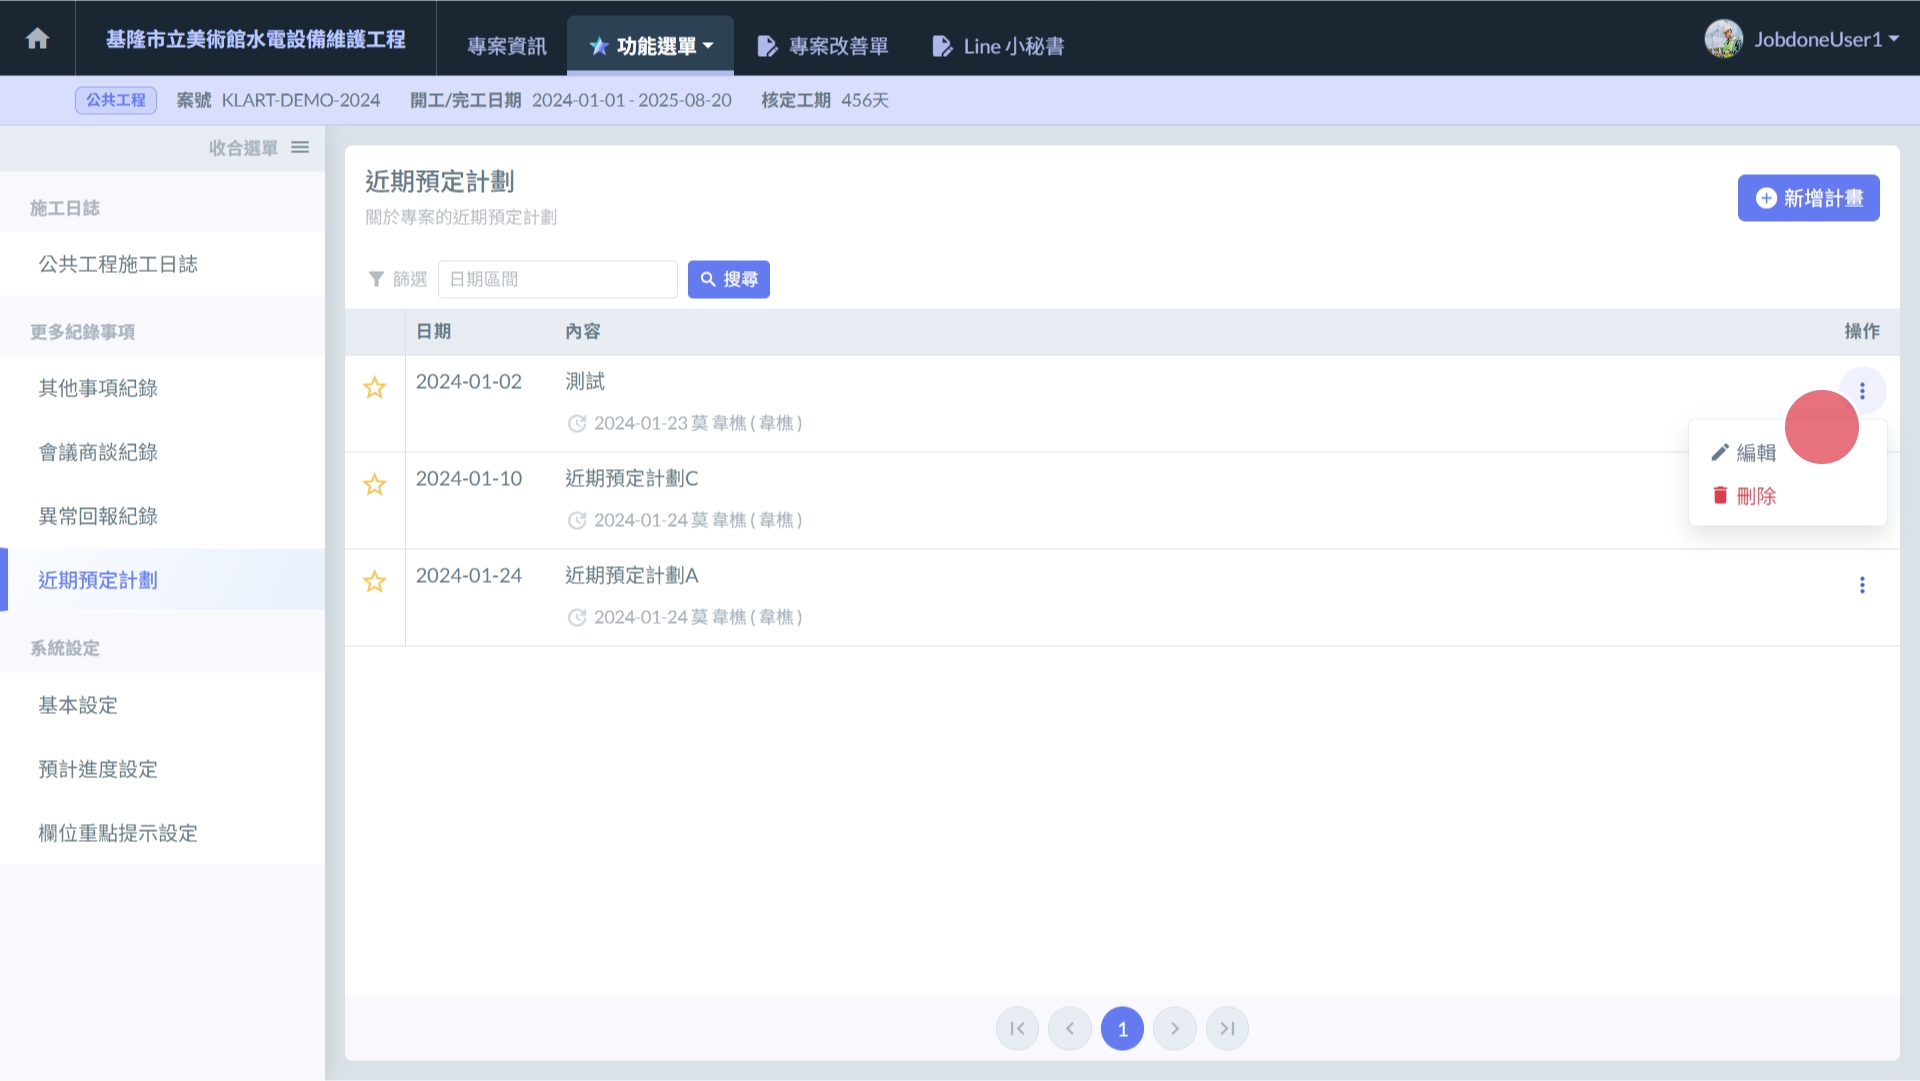The height and width of the screenshot is (1081, 1920).
Task: Jump to the last page icon
Action: click(x=1227, y=1029)
